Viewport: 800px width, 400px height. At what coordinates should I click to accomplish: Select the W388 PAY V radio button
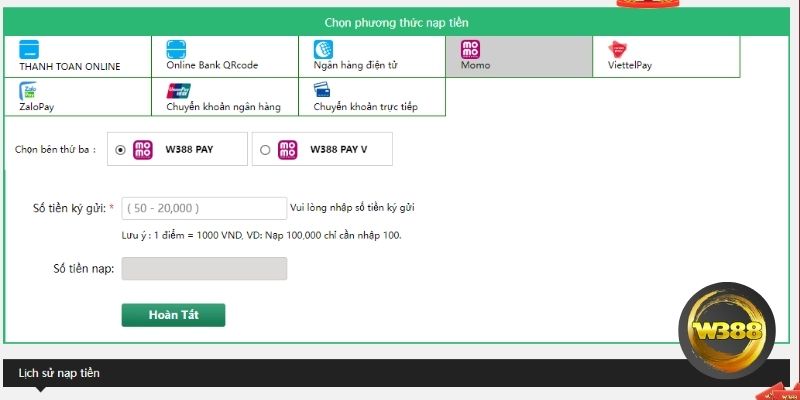[x=265, y=150]
